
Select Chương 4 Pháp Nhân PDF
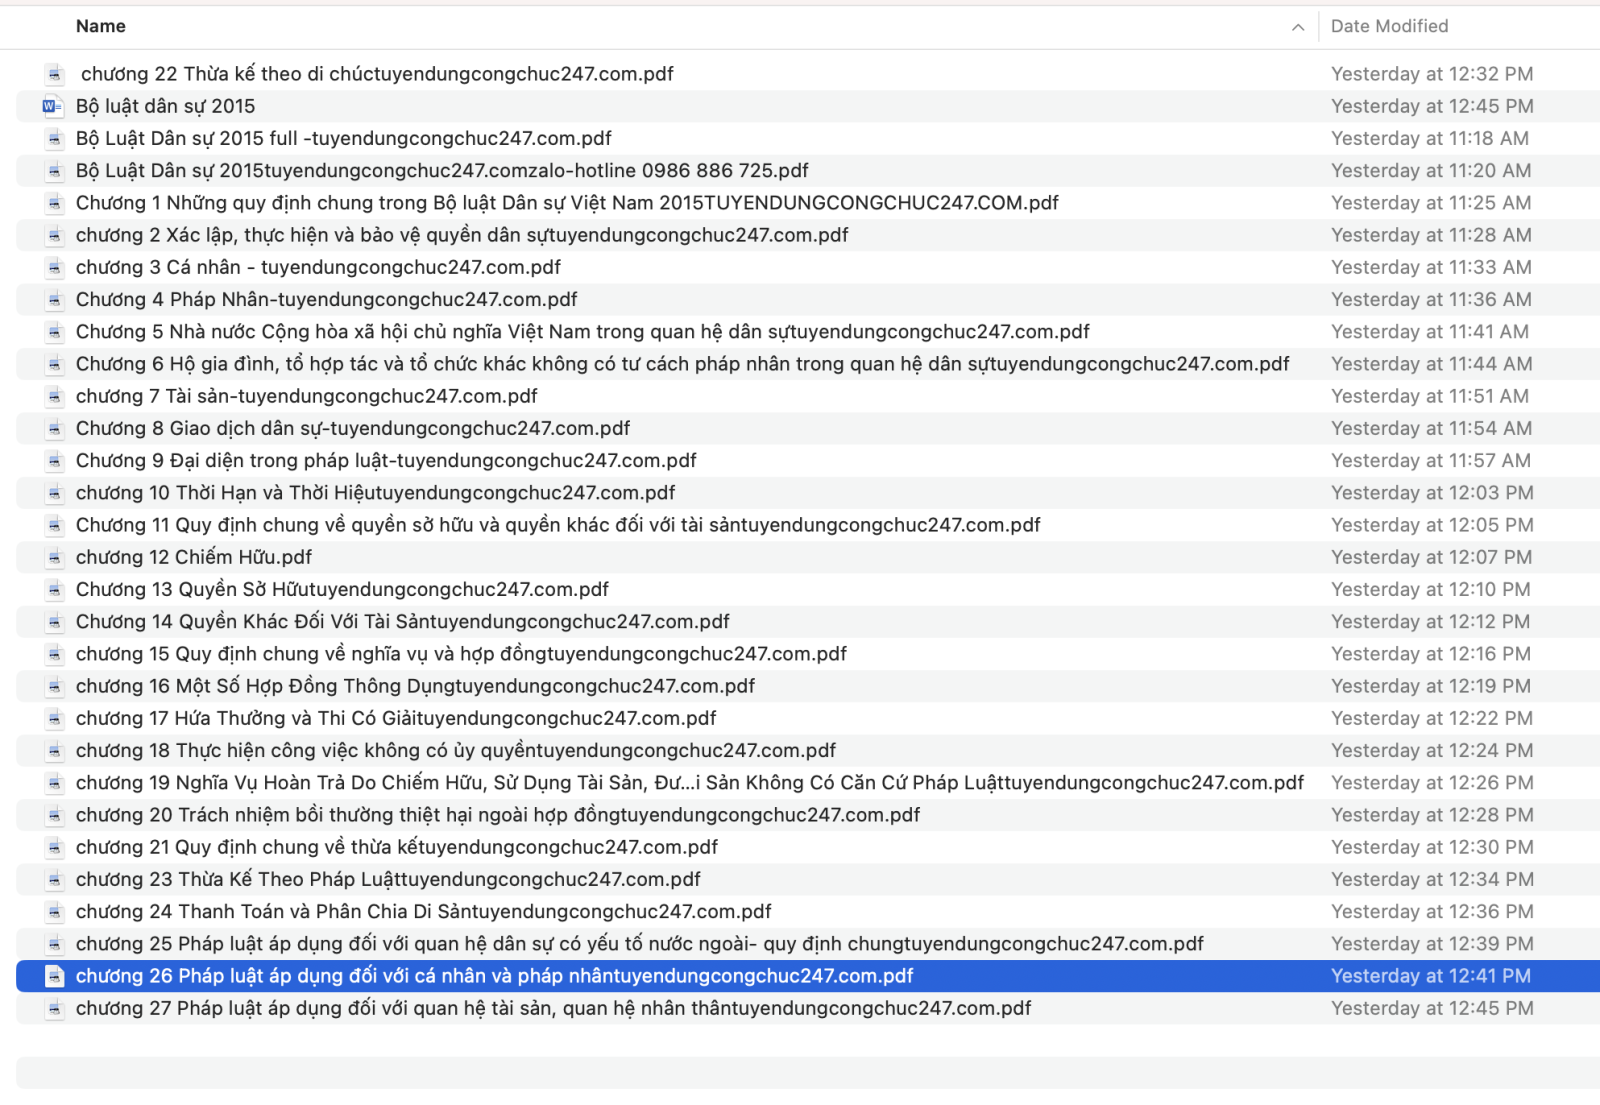(326, 299)
